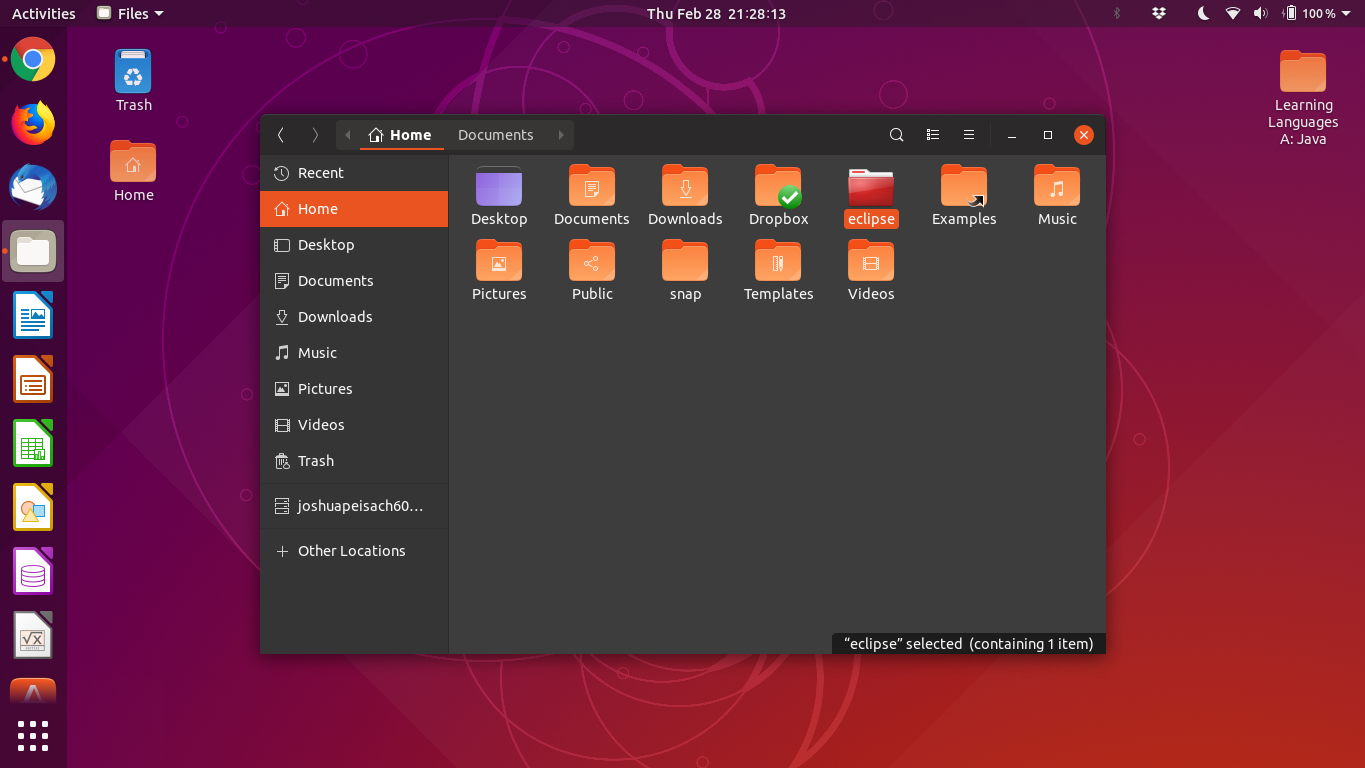The width and height of the screenshot is (1365, 768).
Task: Select Music in the sidebar
Action: (354, 353)
